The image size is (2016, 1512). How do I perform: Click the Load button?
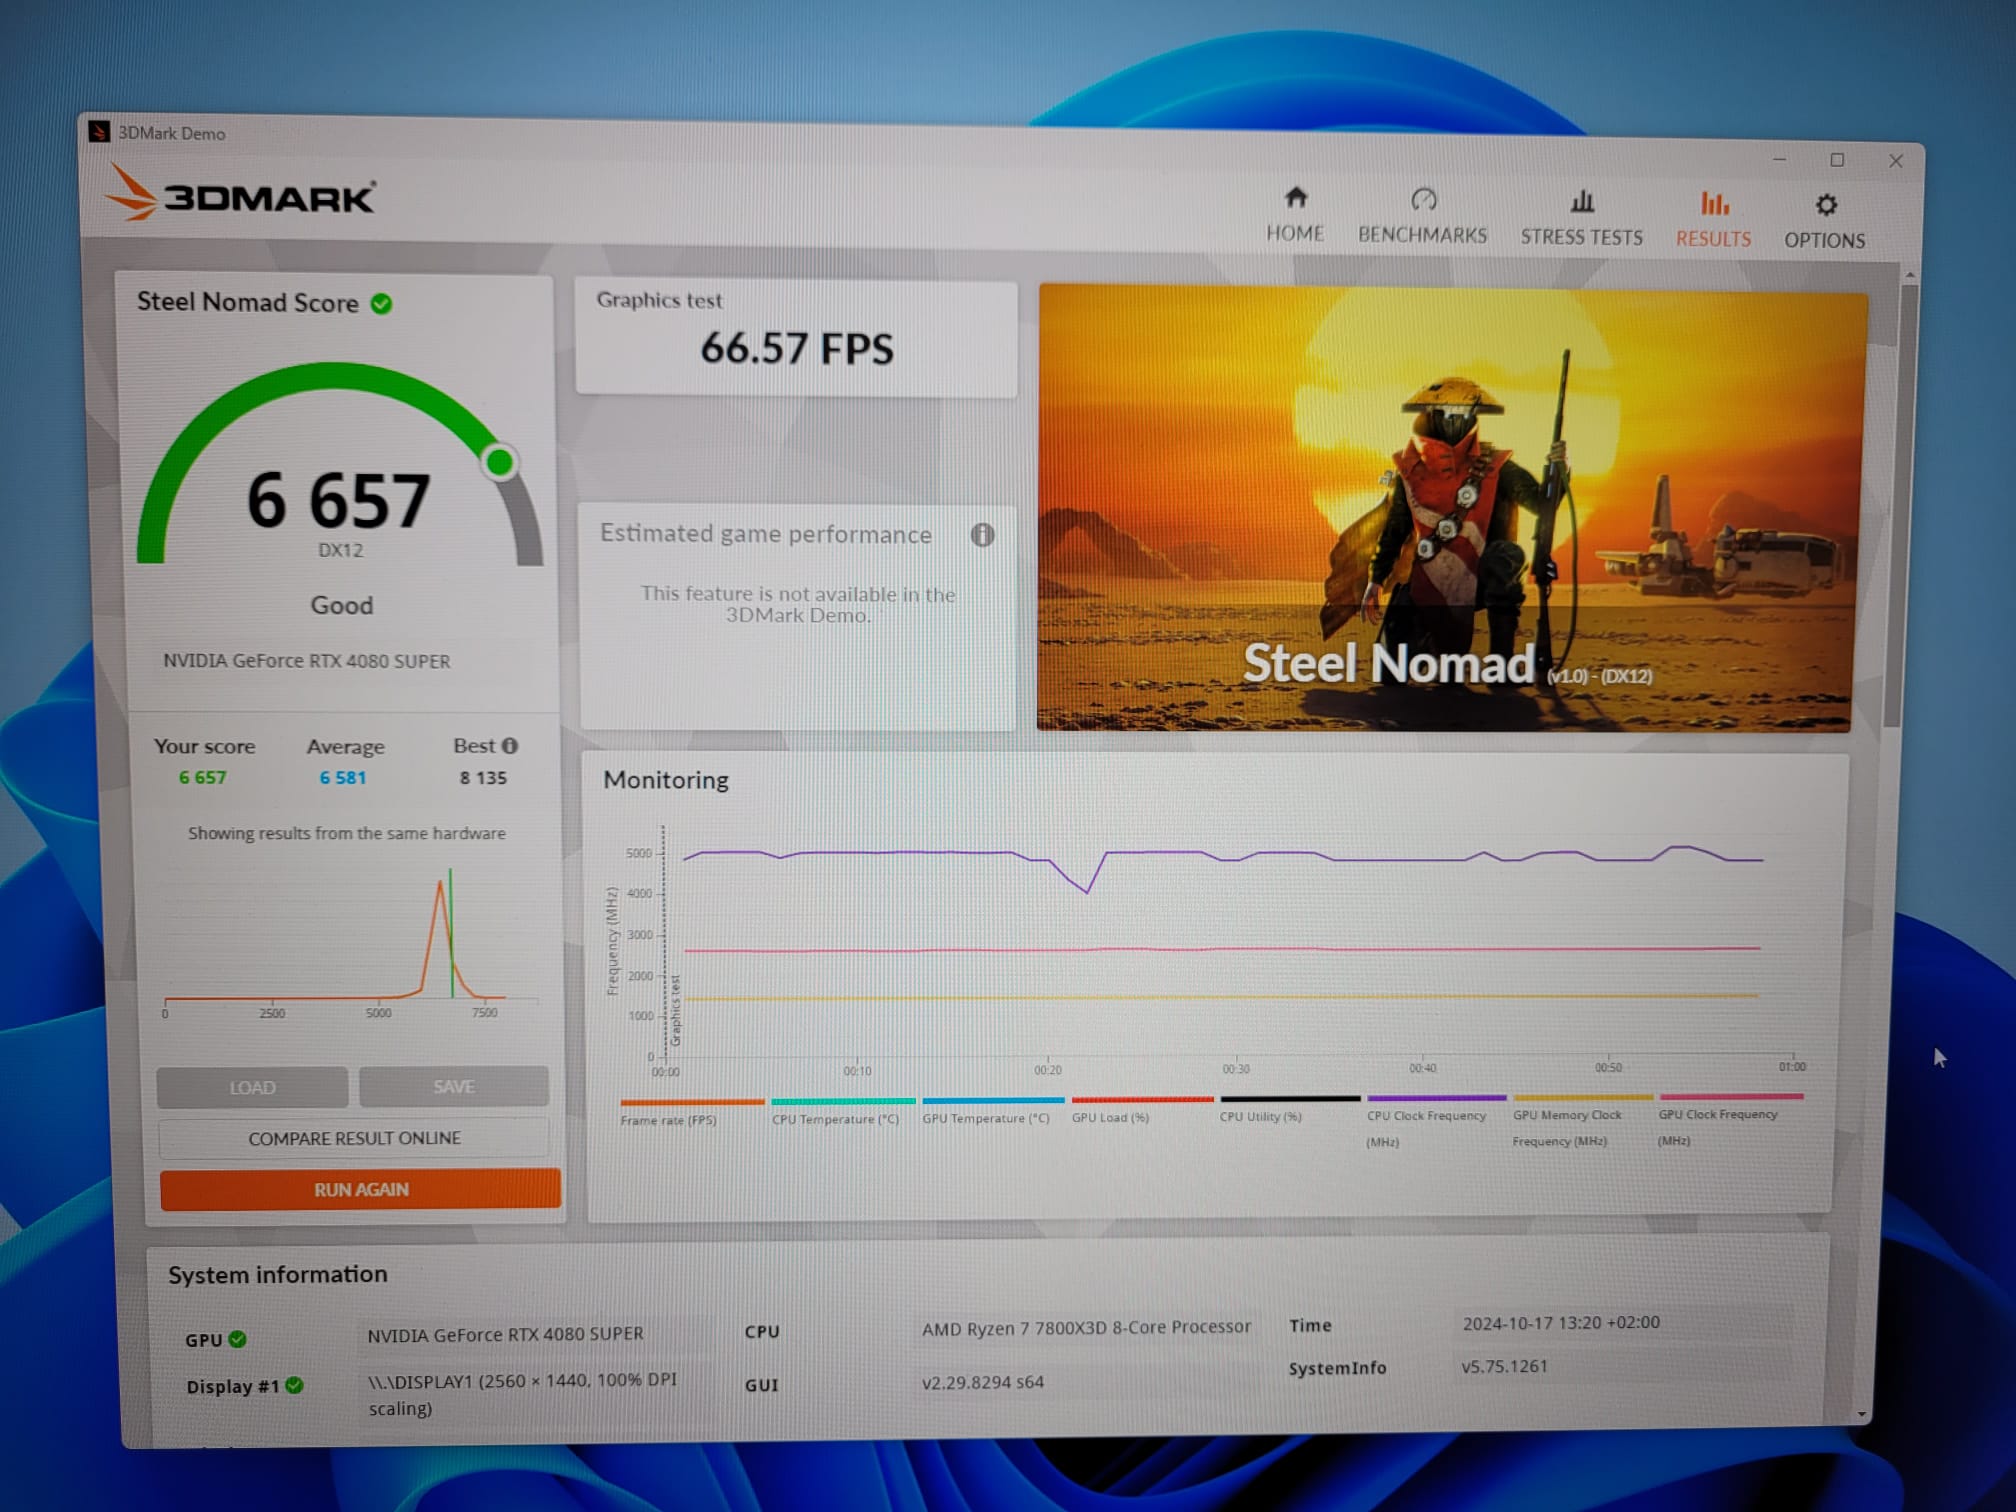[x=252, y=1087]
